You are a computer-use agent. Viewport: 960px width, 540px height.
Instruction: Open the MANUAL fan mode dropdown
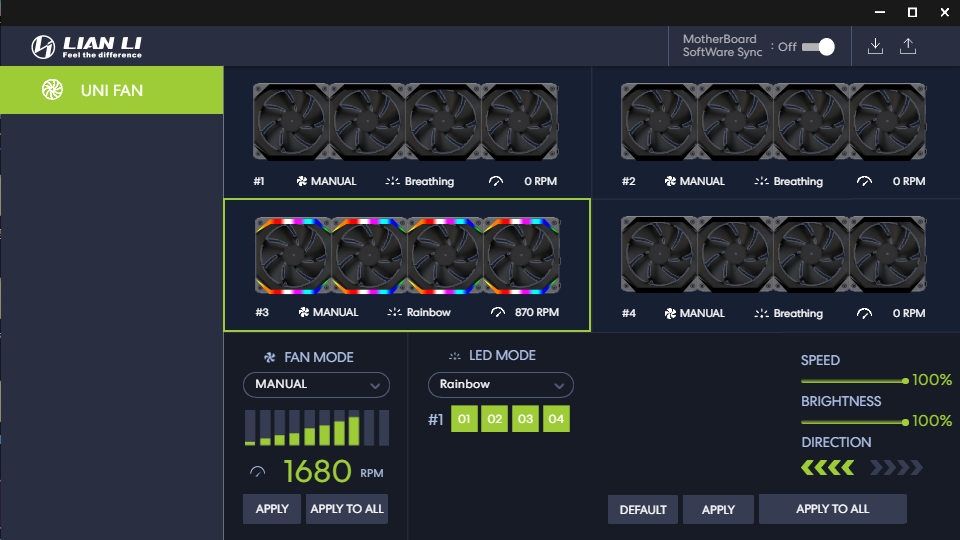[317, 385]
